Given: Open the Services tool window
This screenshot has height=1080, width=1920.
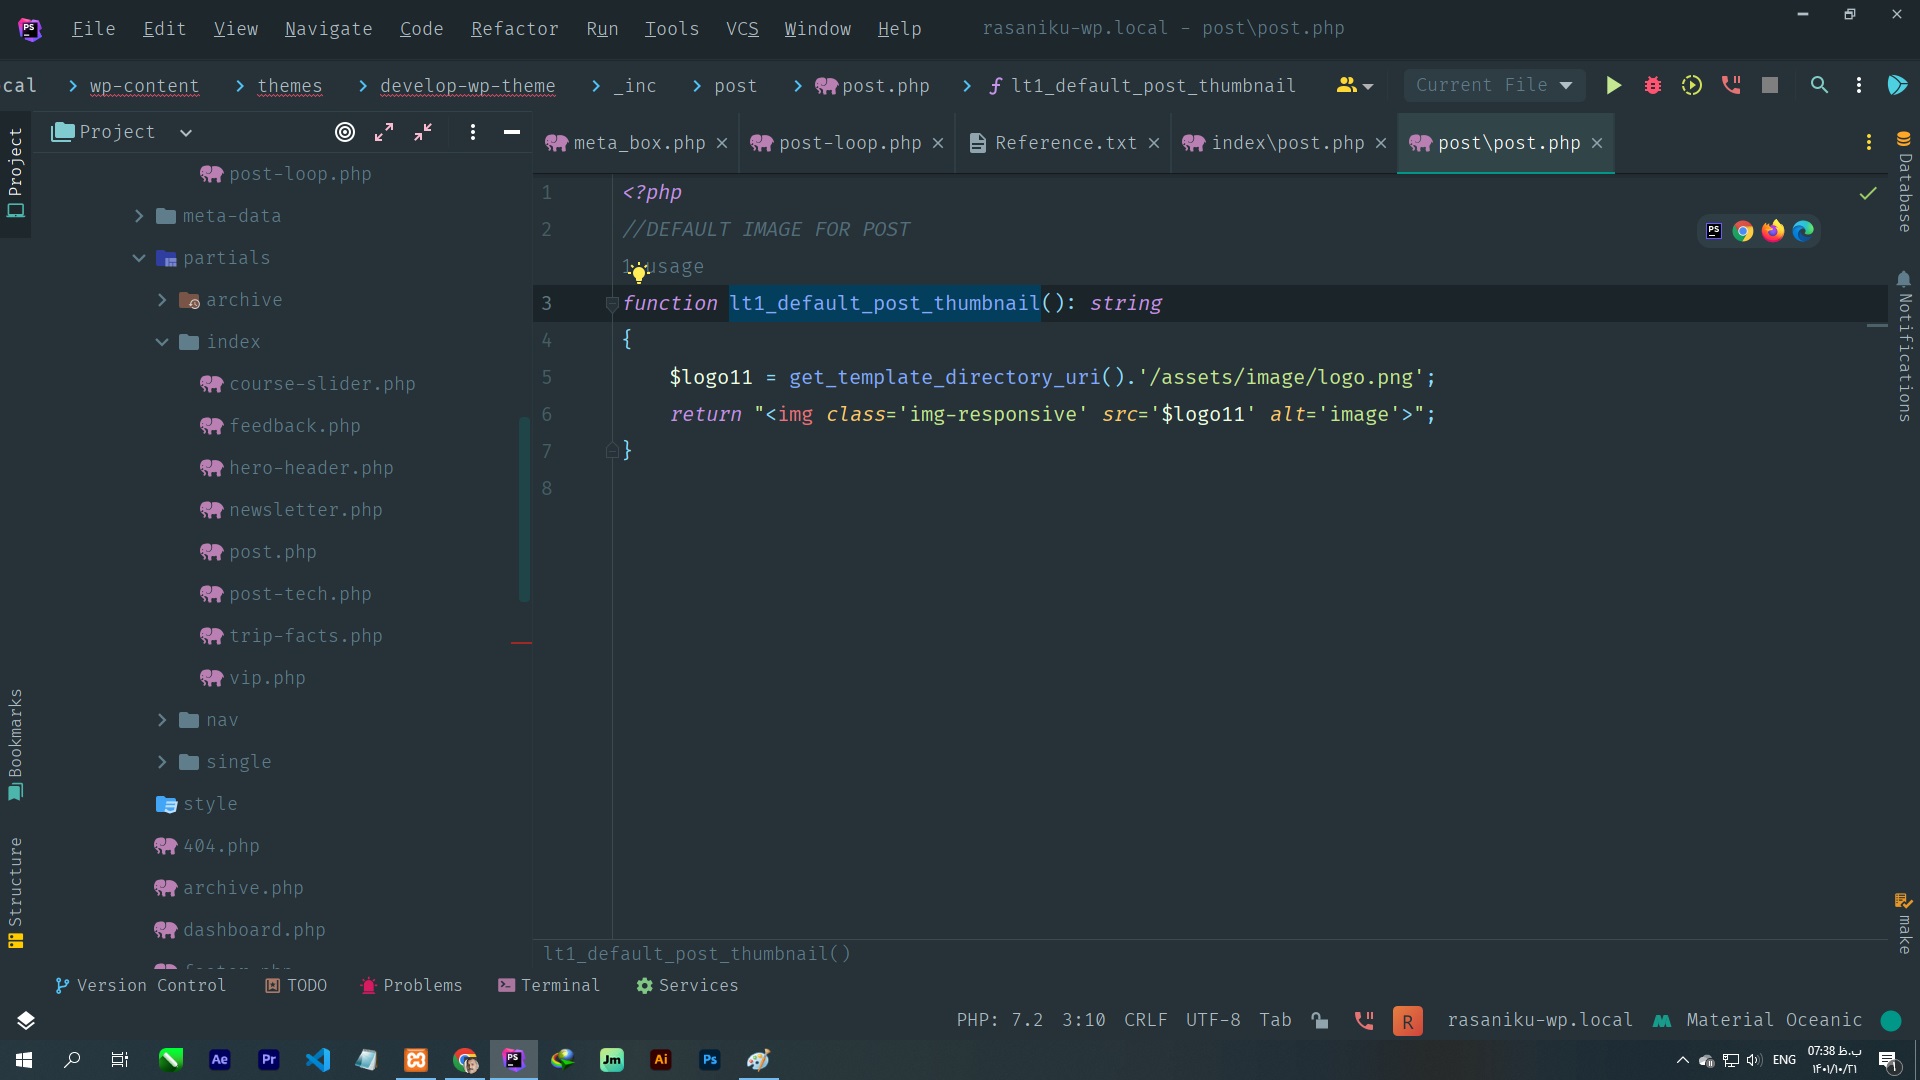Looking at the screenshot, I should 687,986.
